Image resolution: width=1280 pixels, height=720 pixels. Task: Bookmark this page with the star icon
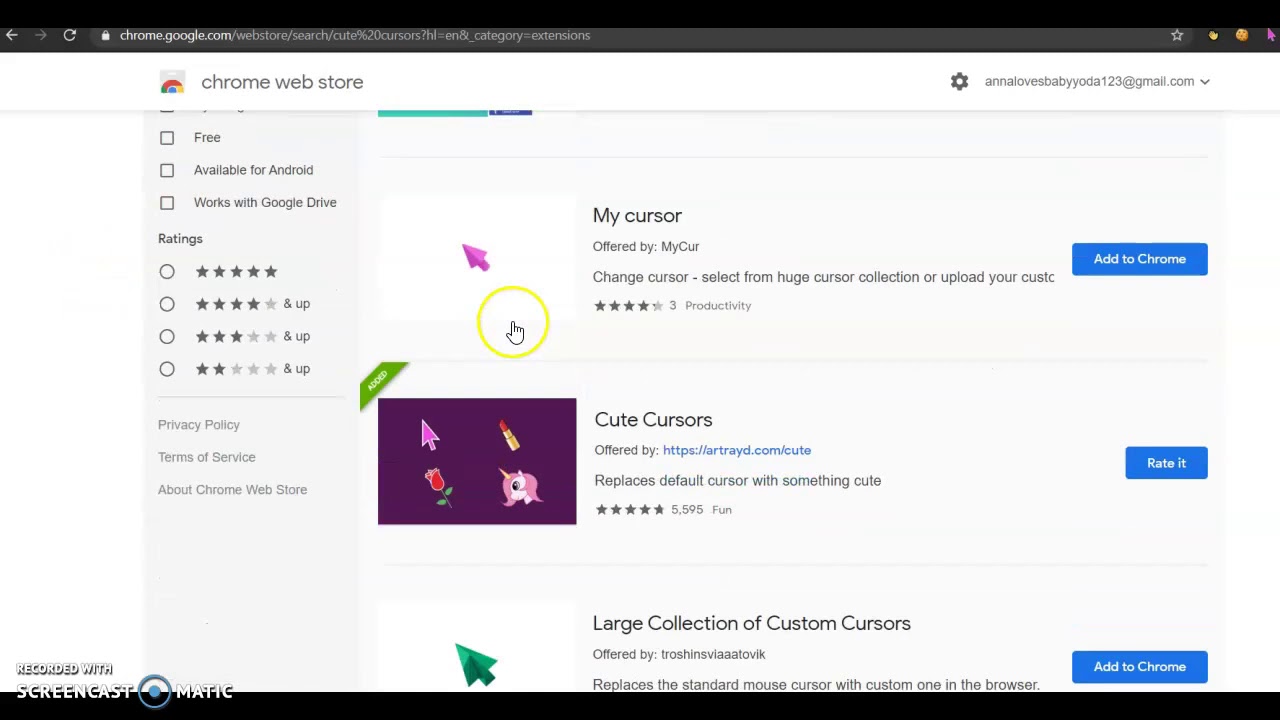(x=1177, y=35)
